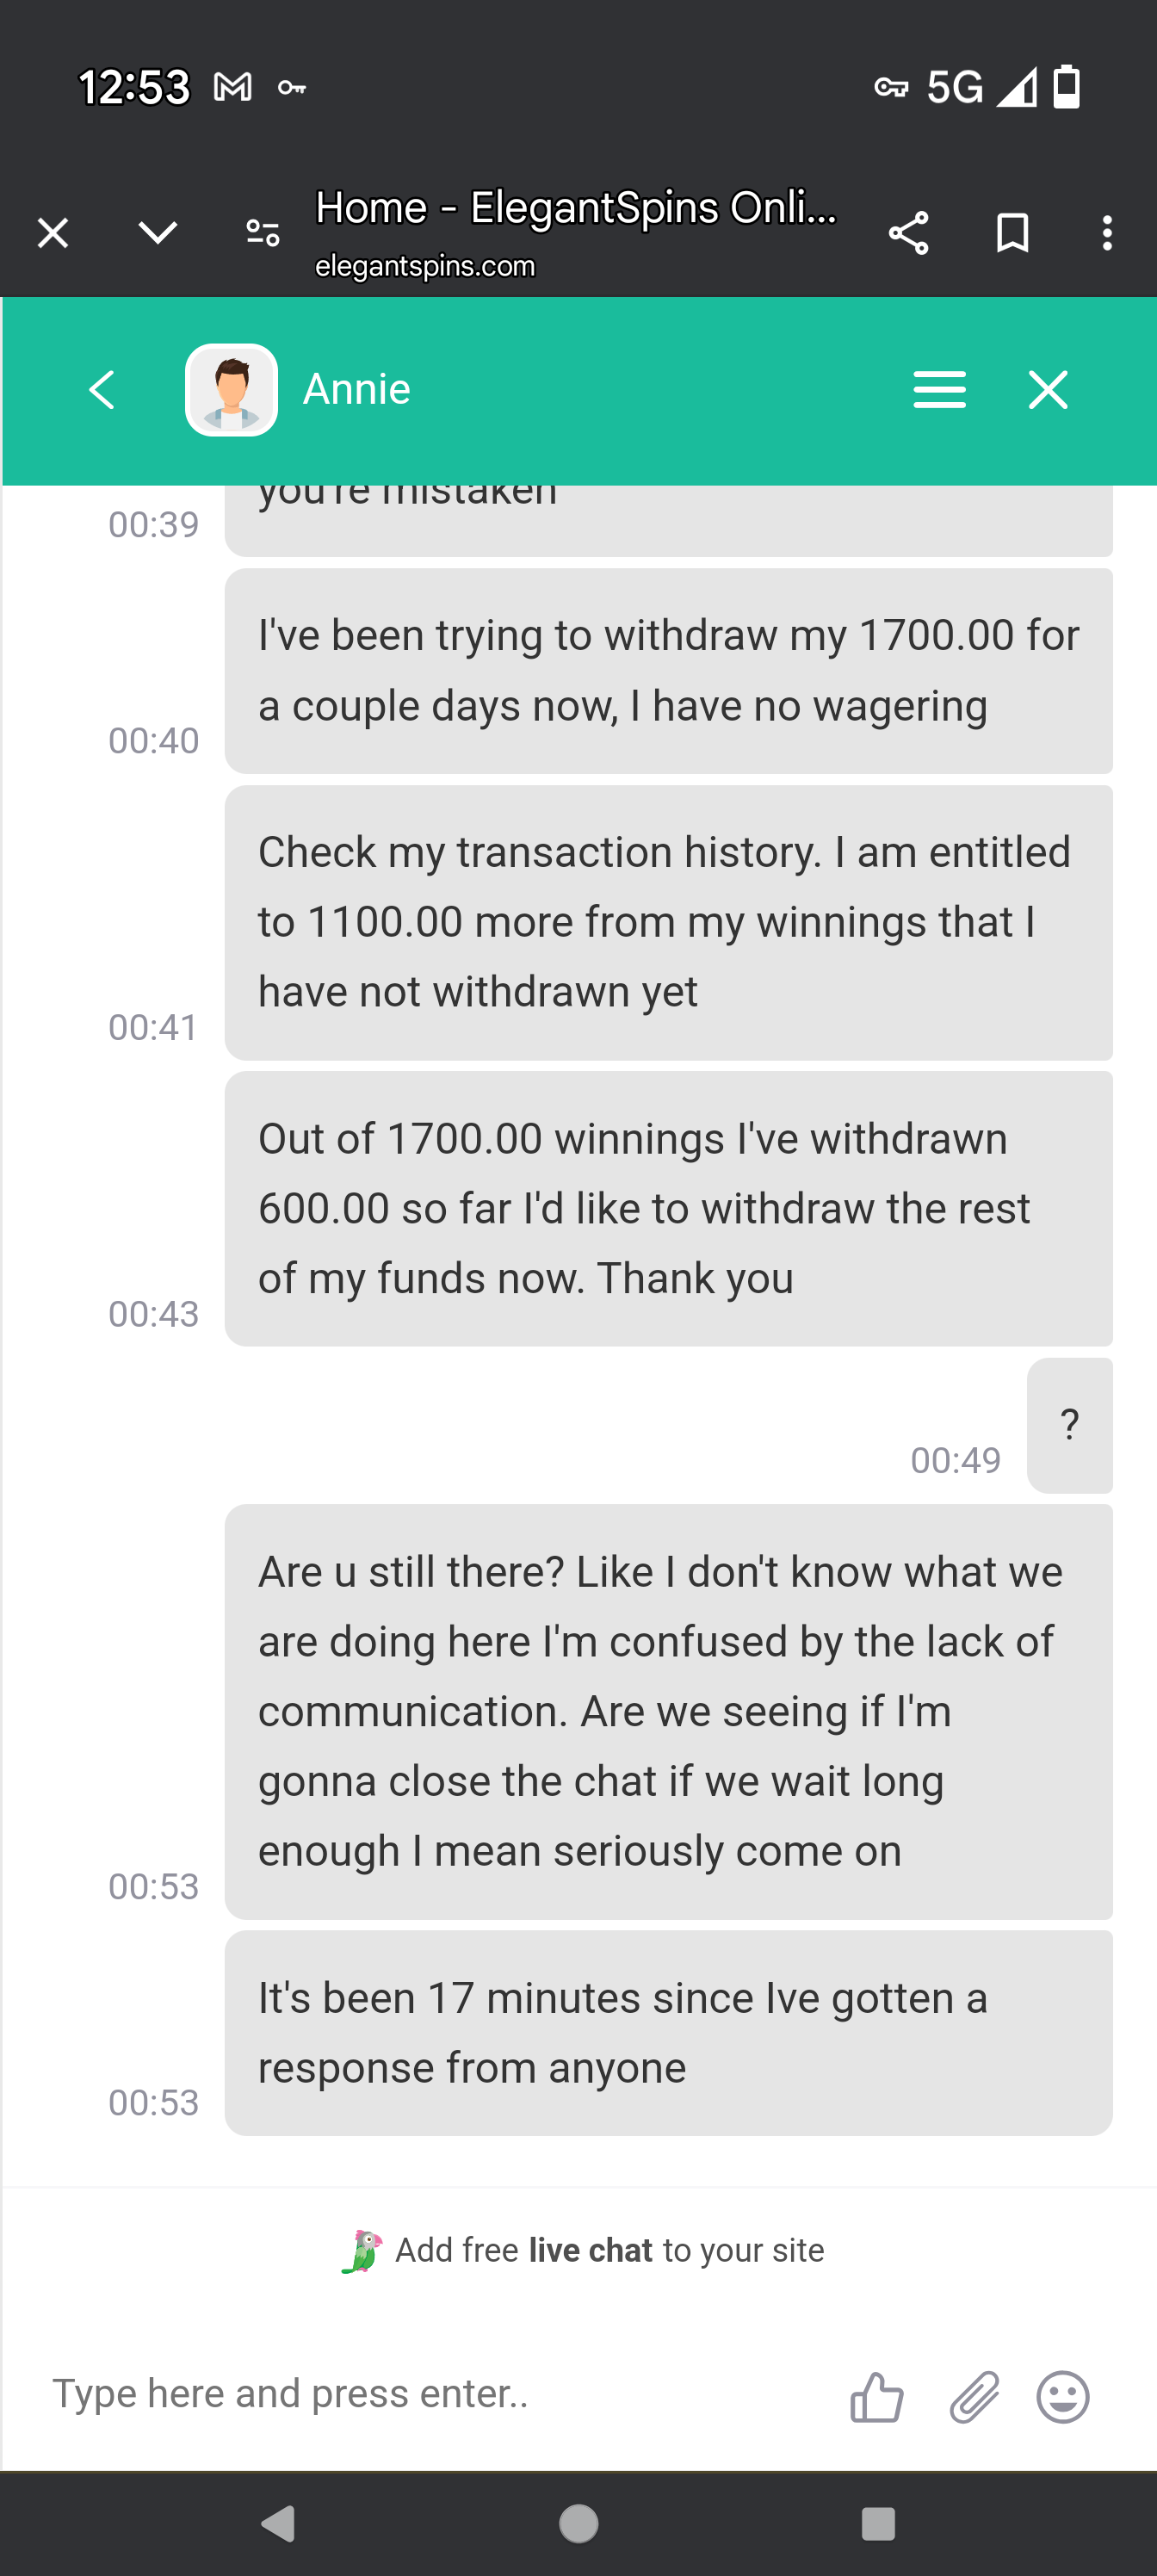Minimize tab with down chevron
Image resolution: width=1157 pixels, height=2576 pixels.
pos(158,233)
